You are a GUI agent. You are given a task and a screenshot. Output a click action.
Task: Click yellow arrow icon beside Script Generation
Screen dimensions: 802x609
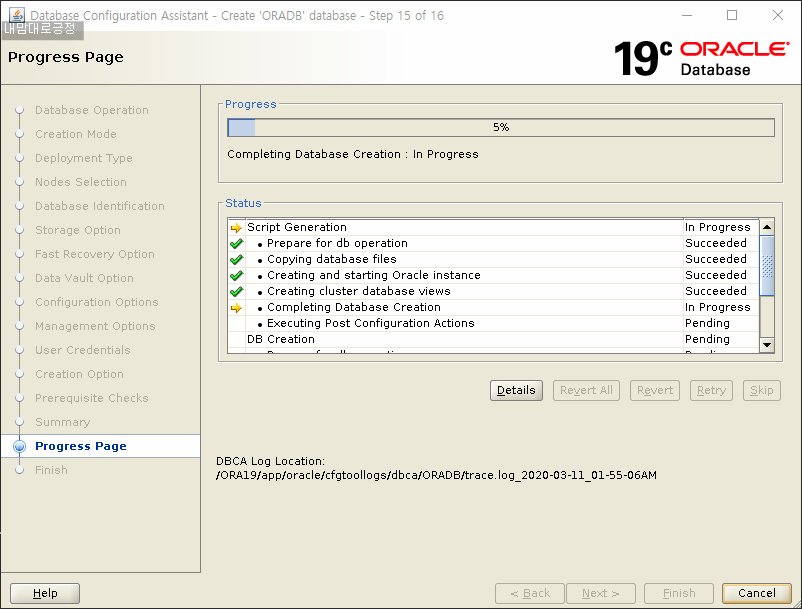coord(236,228)
